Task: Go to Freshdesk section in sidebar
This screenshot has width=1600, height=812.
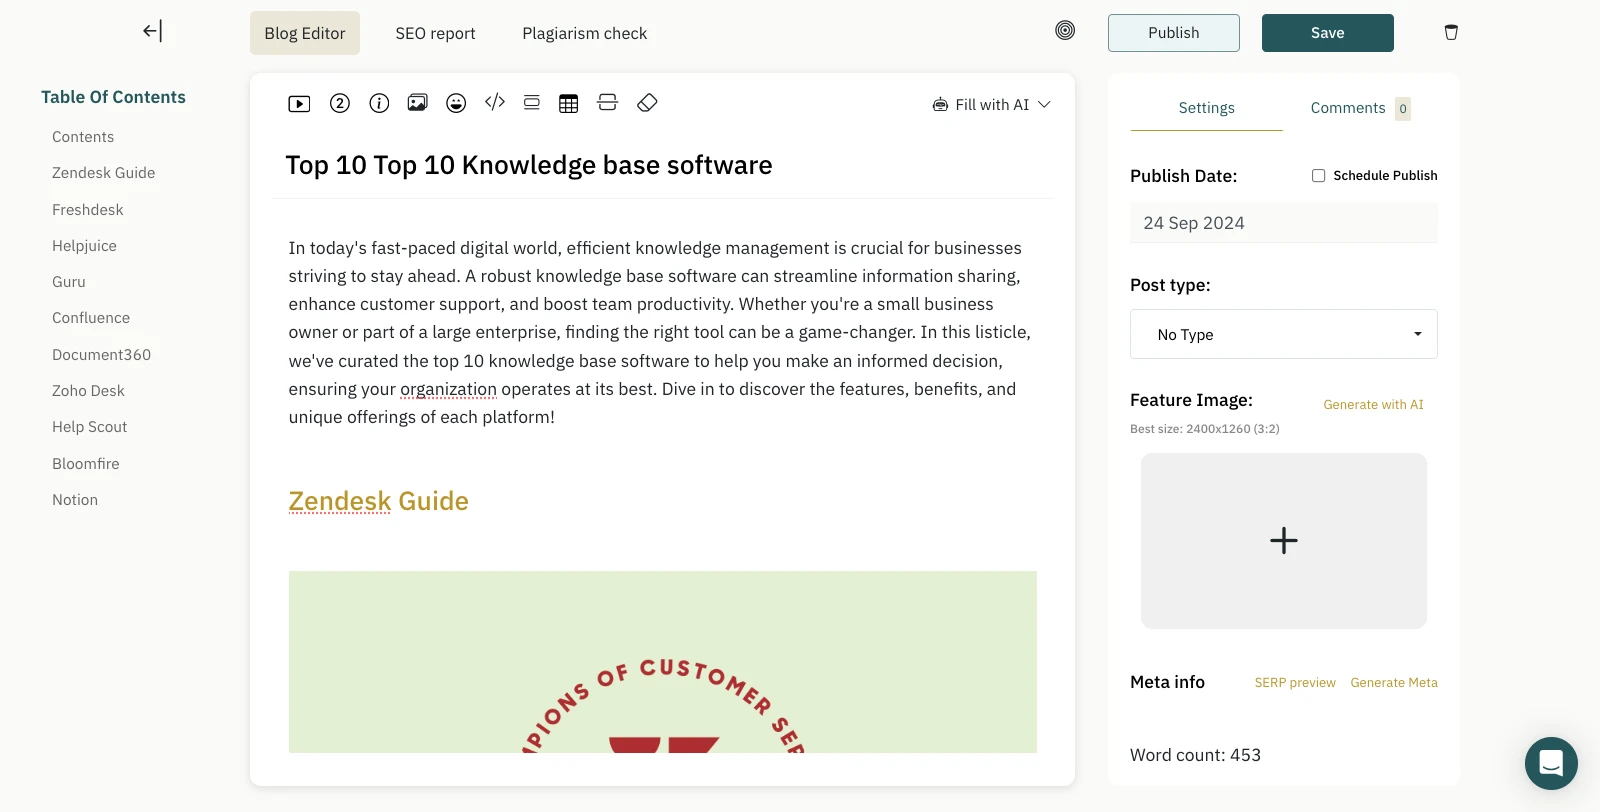Action: tap(88, 210)
